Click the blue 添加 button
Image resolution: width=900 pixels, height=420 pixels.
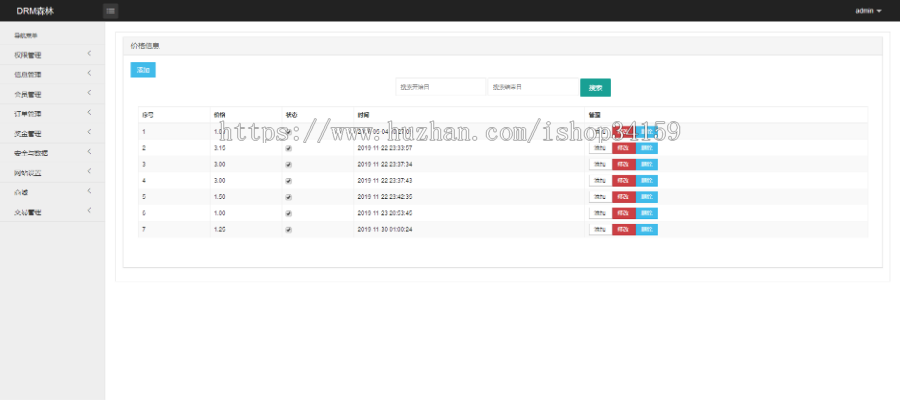143,70
